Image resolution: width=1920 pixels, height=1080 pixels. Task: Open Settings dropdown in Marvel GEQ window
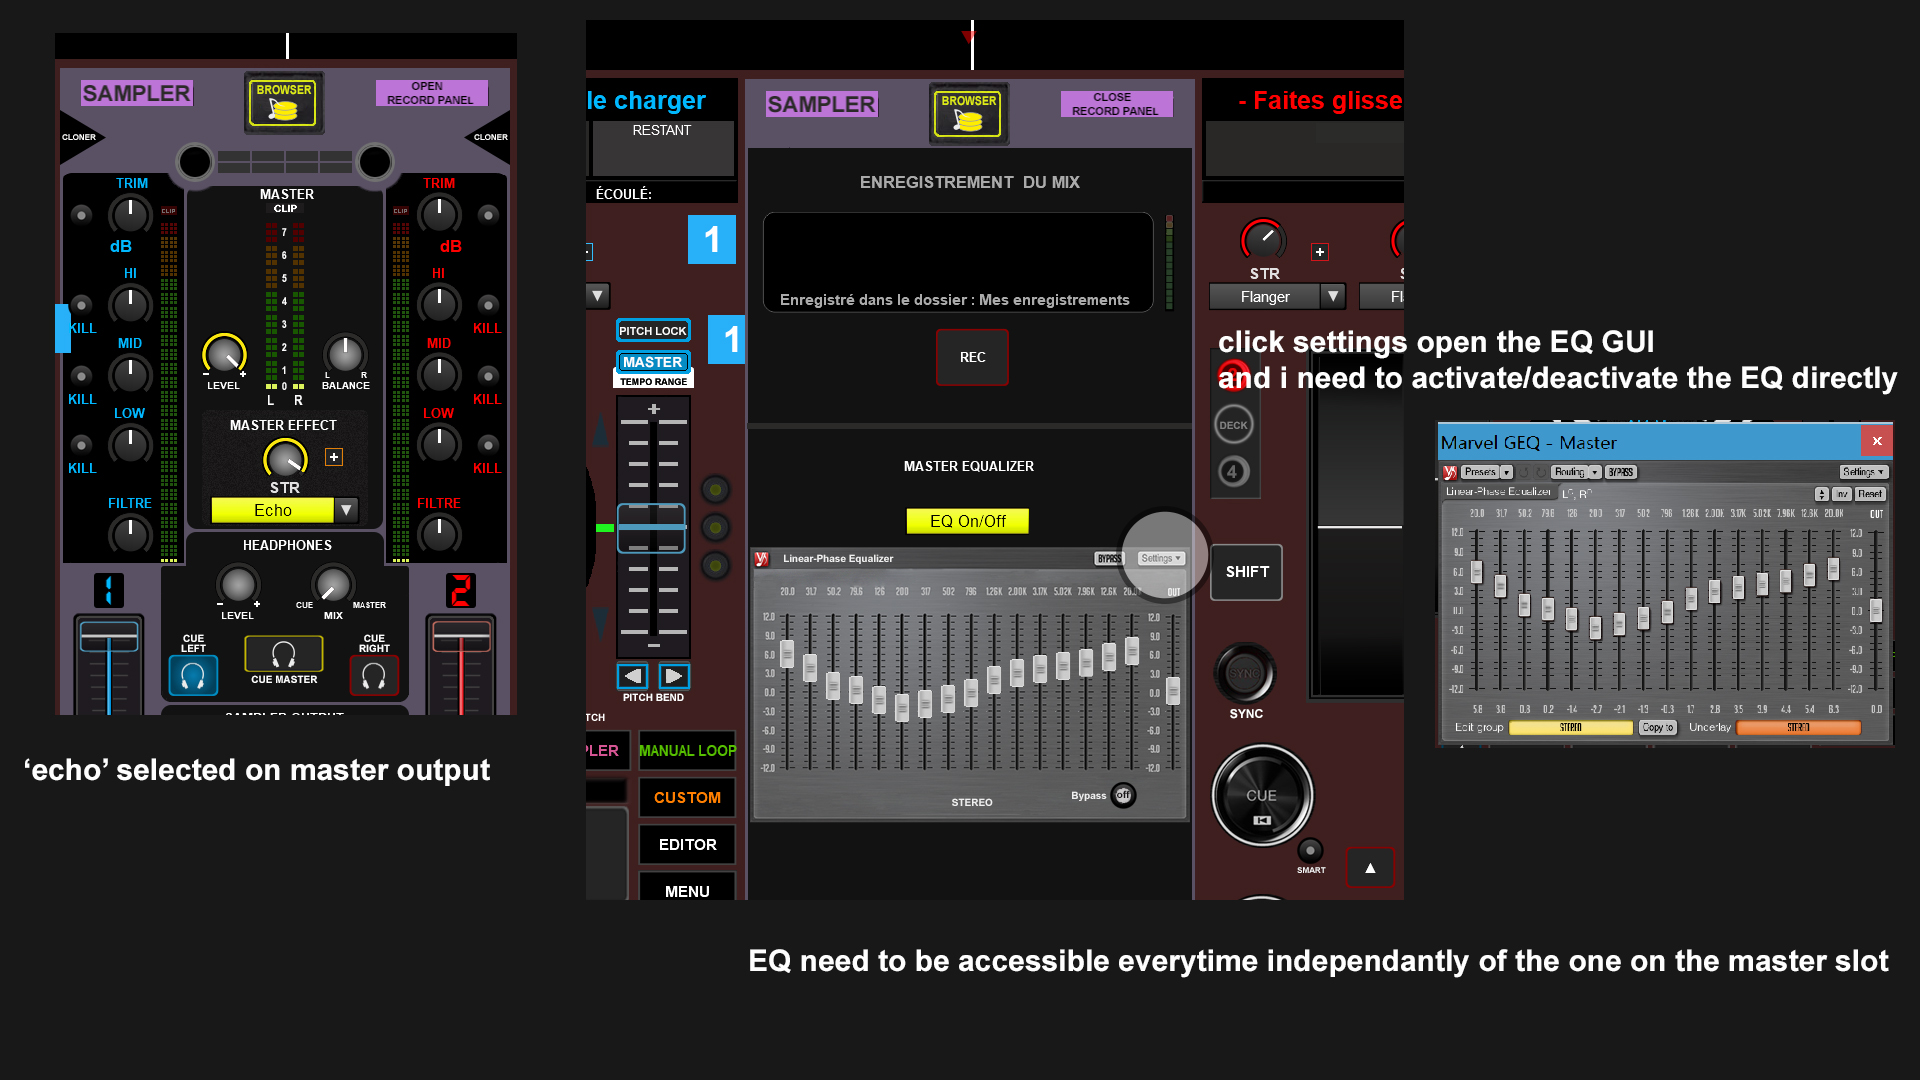(1863, 472)
